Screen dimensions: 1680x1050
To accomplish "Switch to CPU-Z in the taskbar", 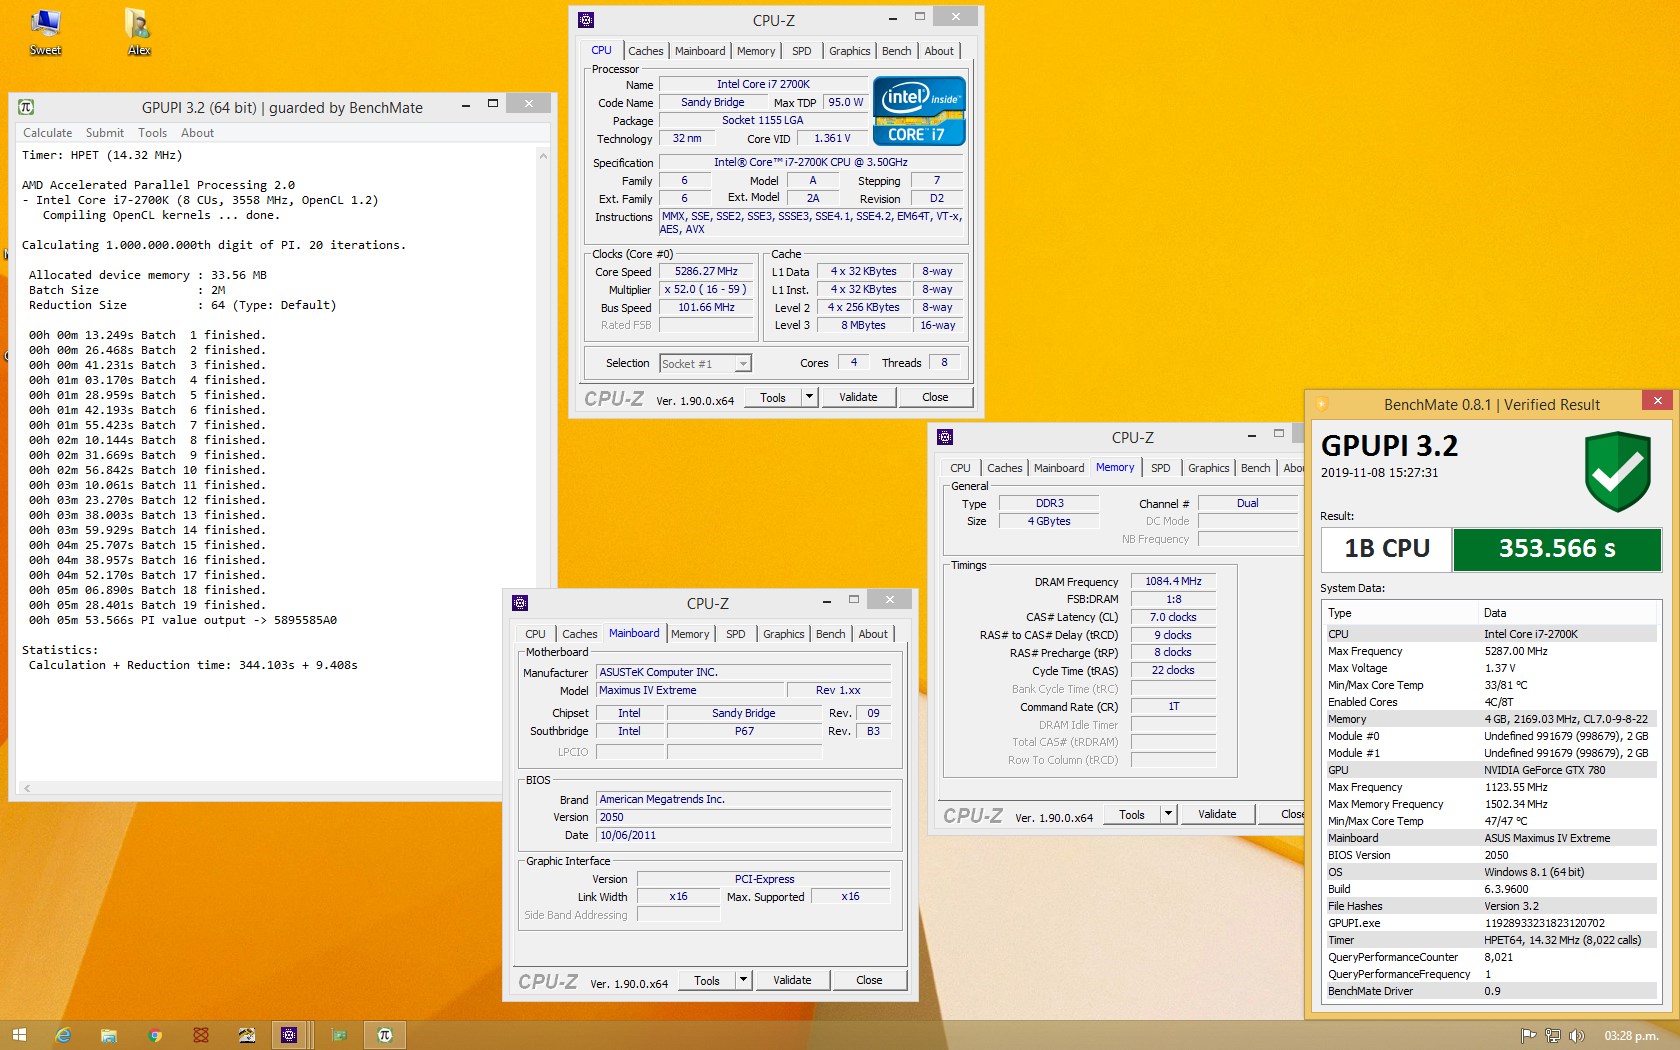I will [x=290, y=1035].
